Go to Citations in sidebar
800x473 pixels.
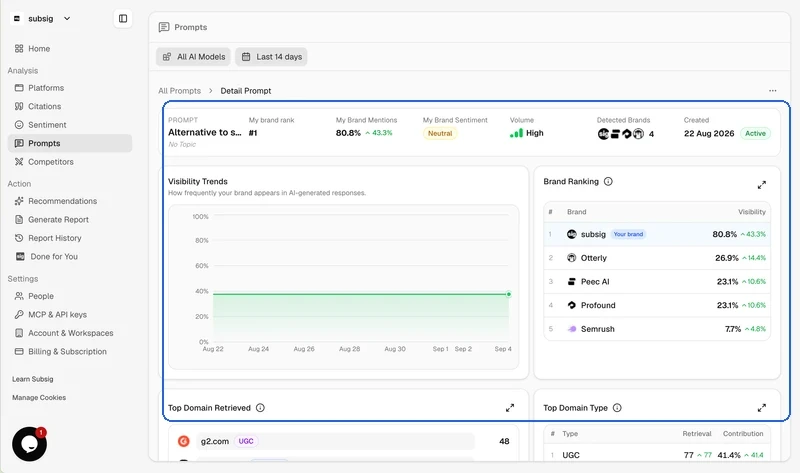tap(44, 106)
